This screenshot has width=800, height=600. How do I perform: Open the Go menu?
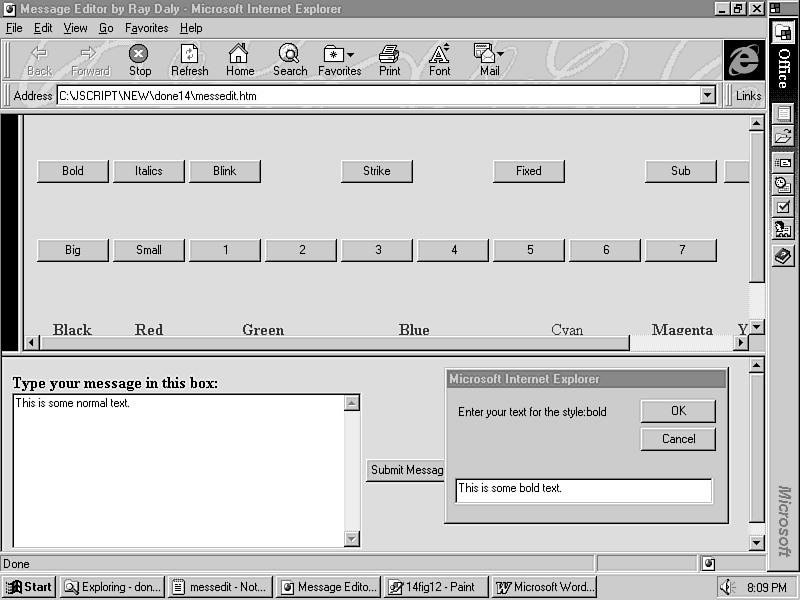click(x=106, y=28)
